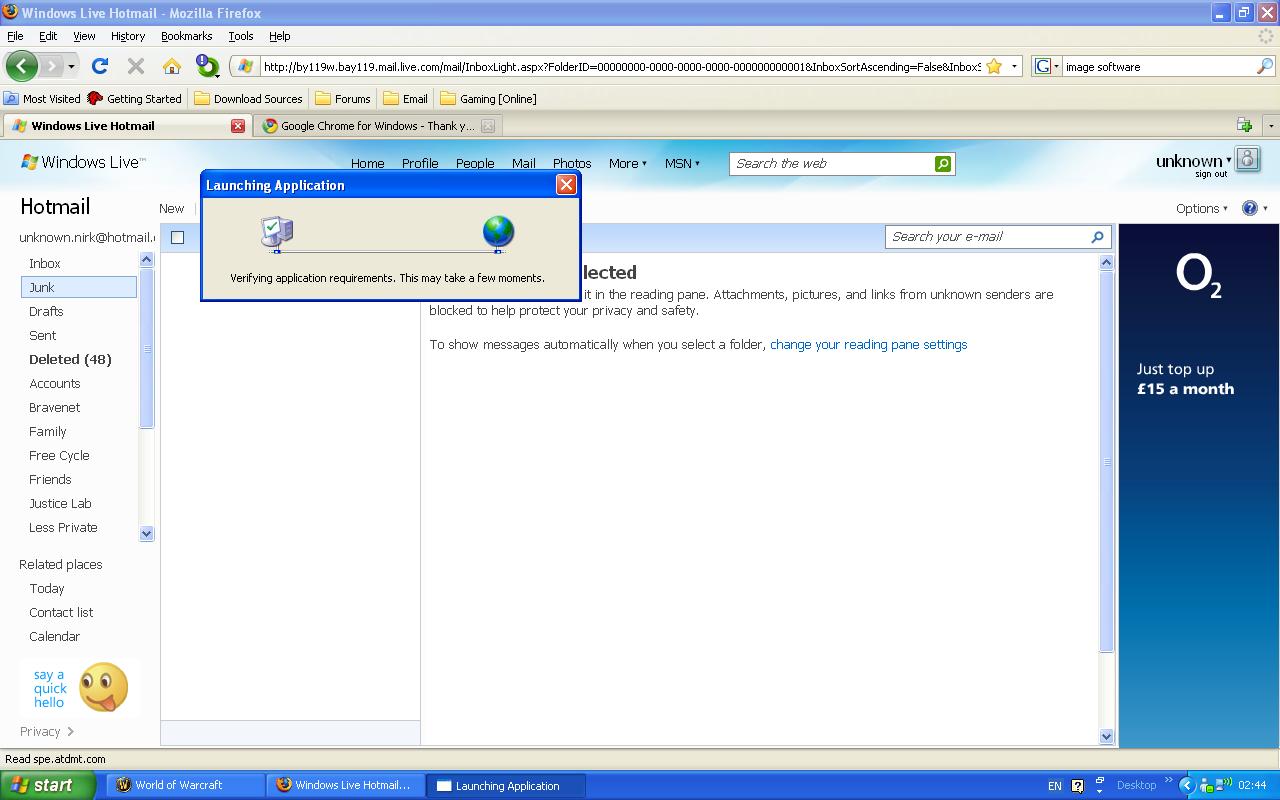Open the back/forward history dropdown arrow
Image resolution: width=1280 pixels, height=800 pixels.
71,66
